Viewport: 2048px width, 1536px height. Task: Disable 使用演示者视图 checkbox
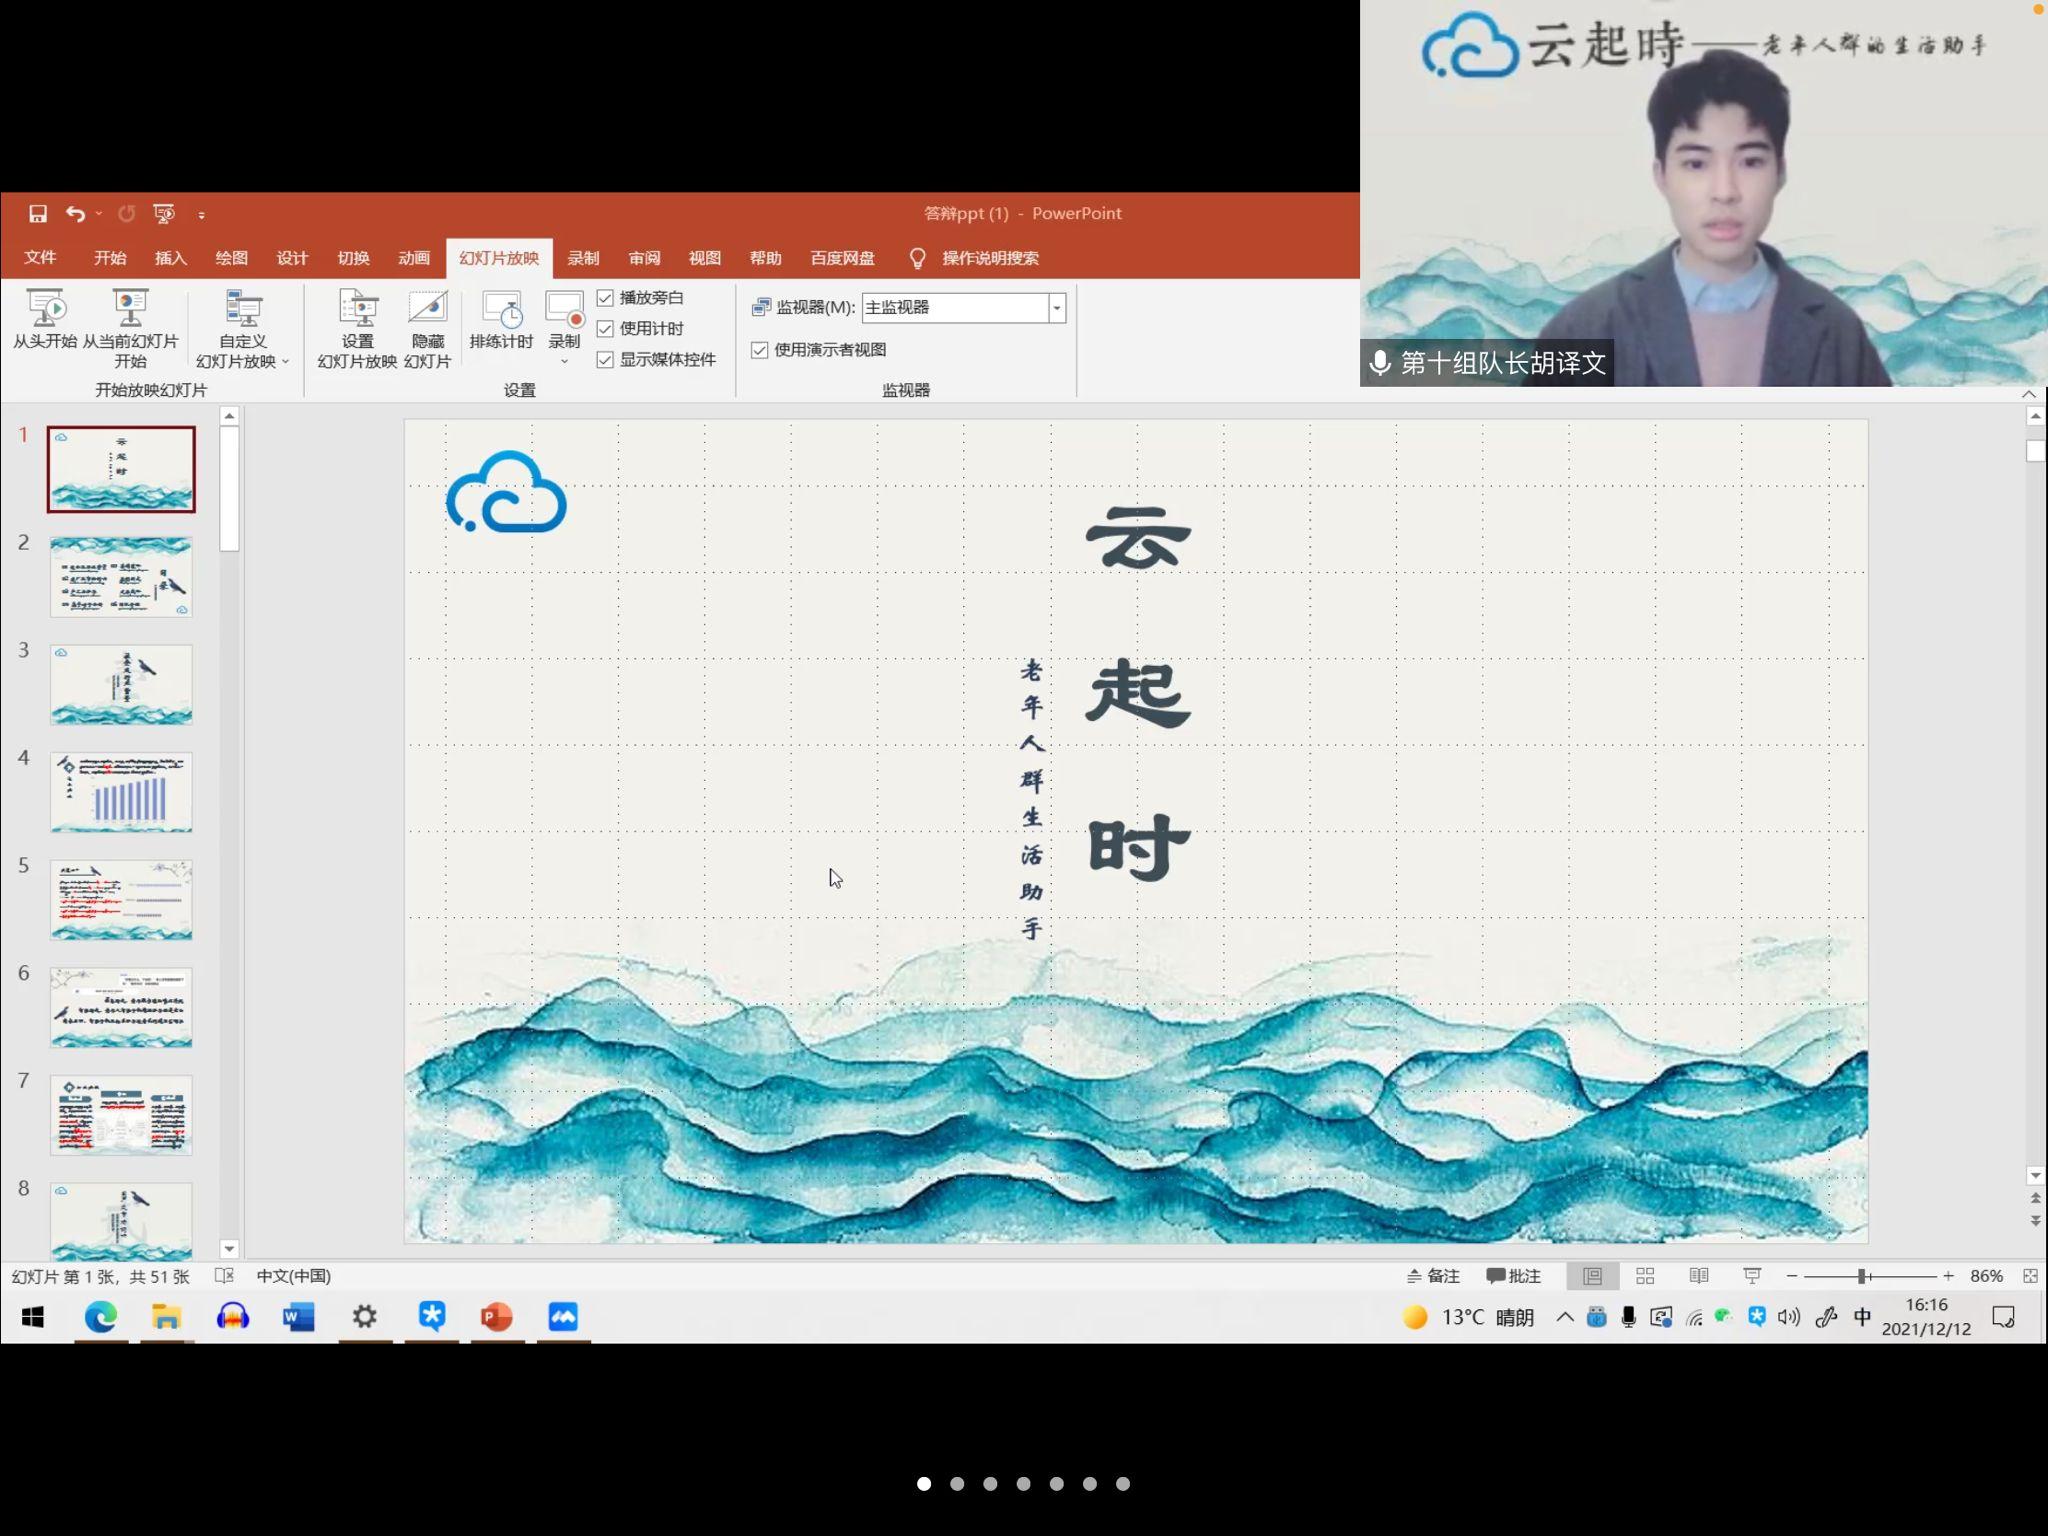[760, 350]
